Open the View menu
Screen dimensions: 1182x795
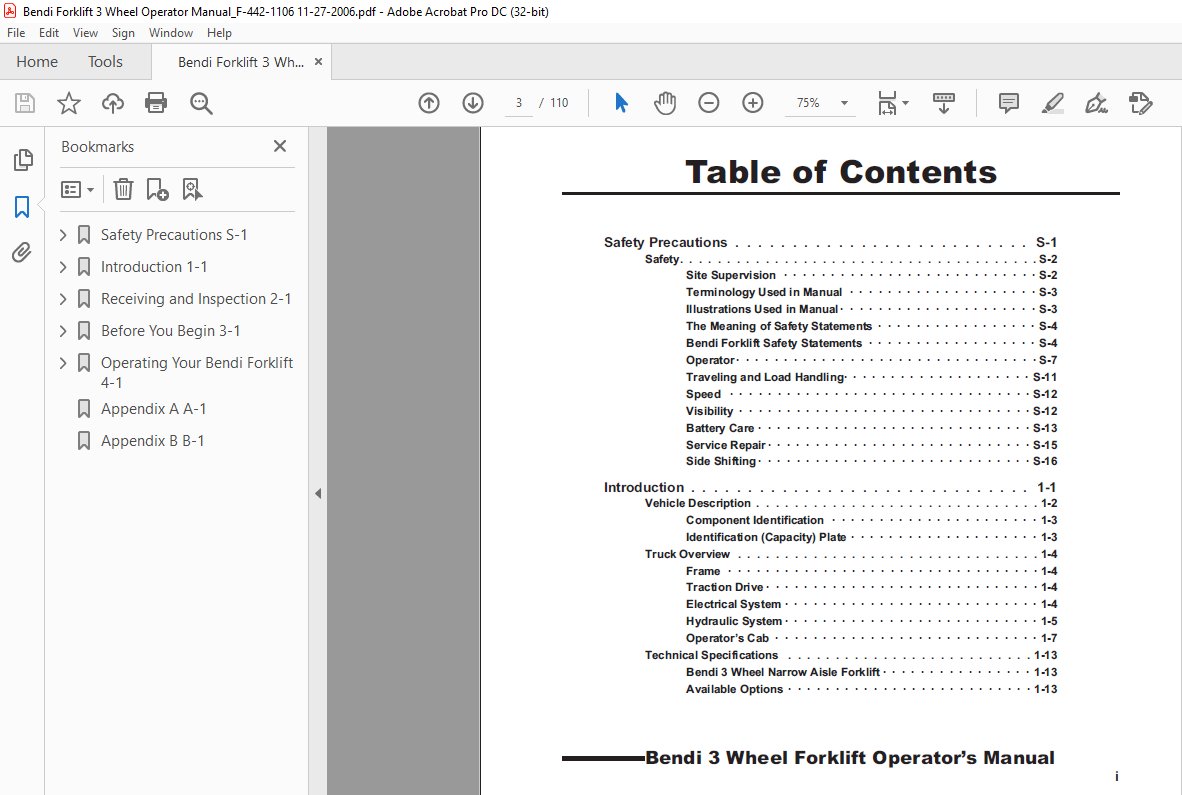coord(85,32)
